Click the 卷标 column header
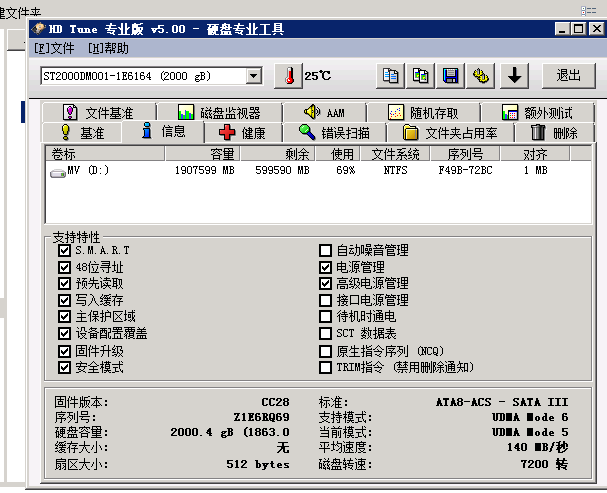The image size is (607, 493). click(x=105, y=154)
